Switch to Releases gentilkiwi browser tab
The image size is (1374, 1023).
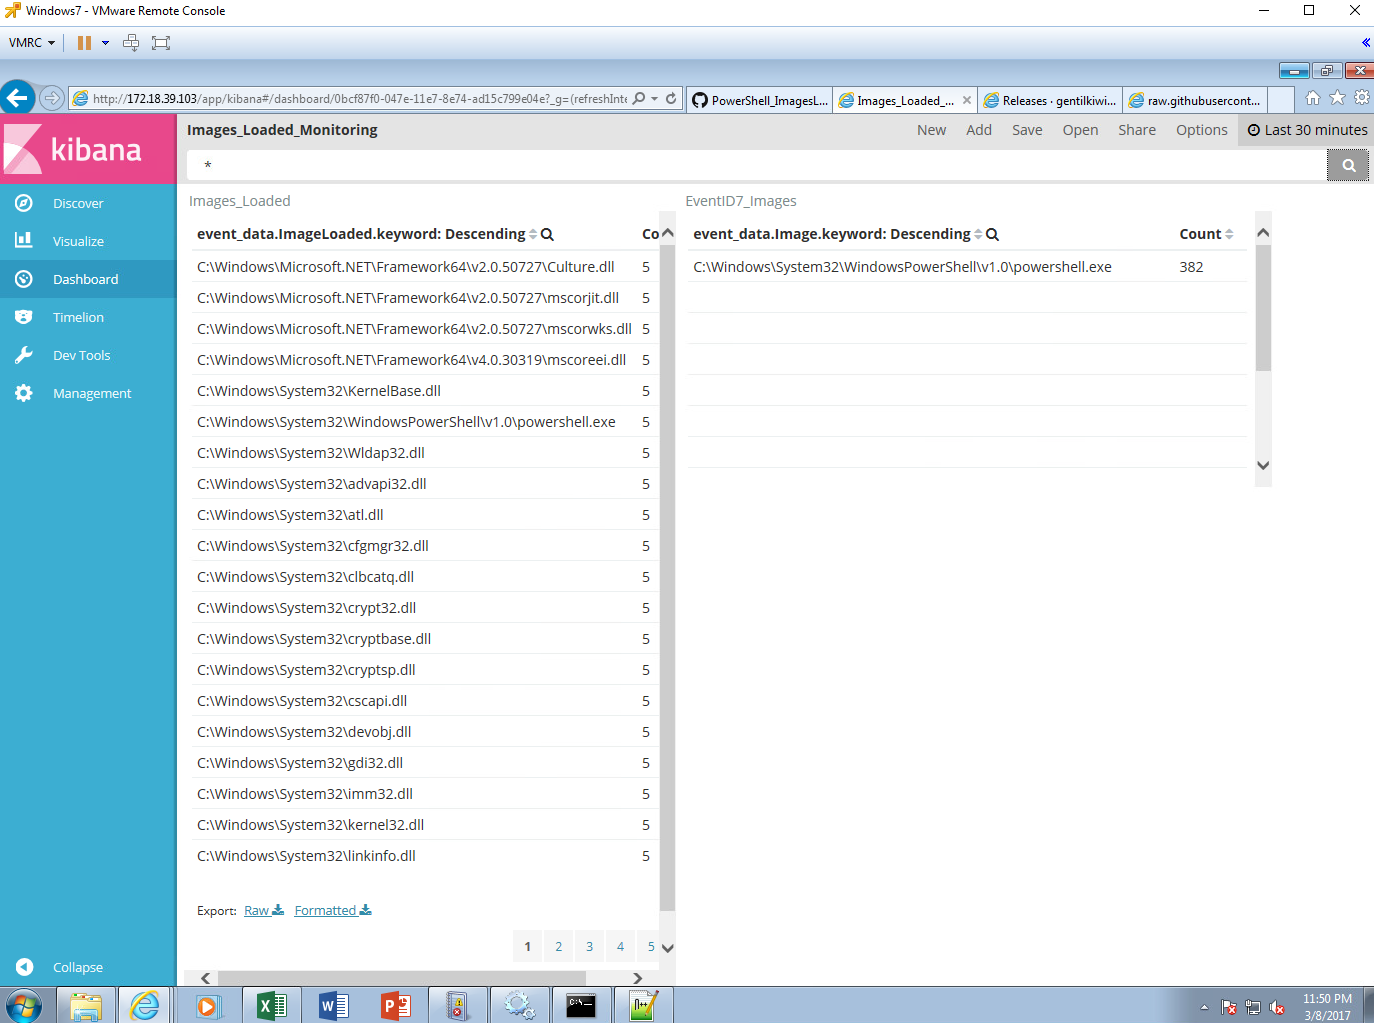tap(1050, 100)
